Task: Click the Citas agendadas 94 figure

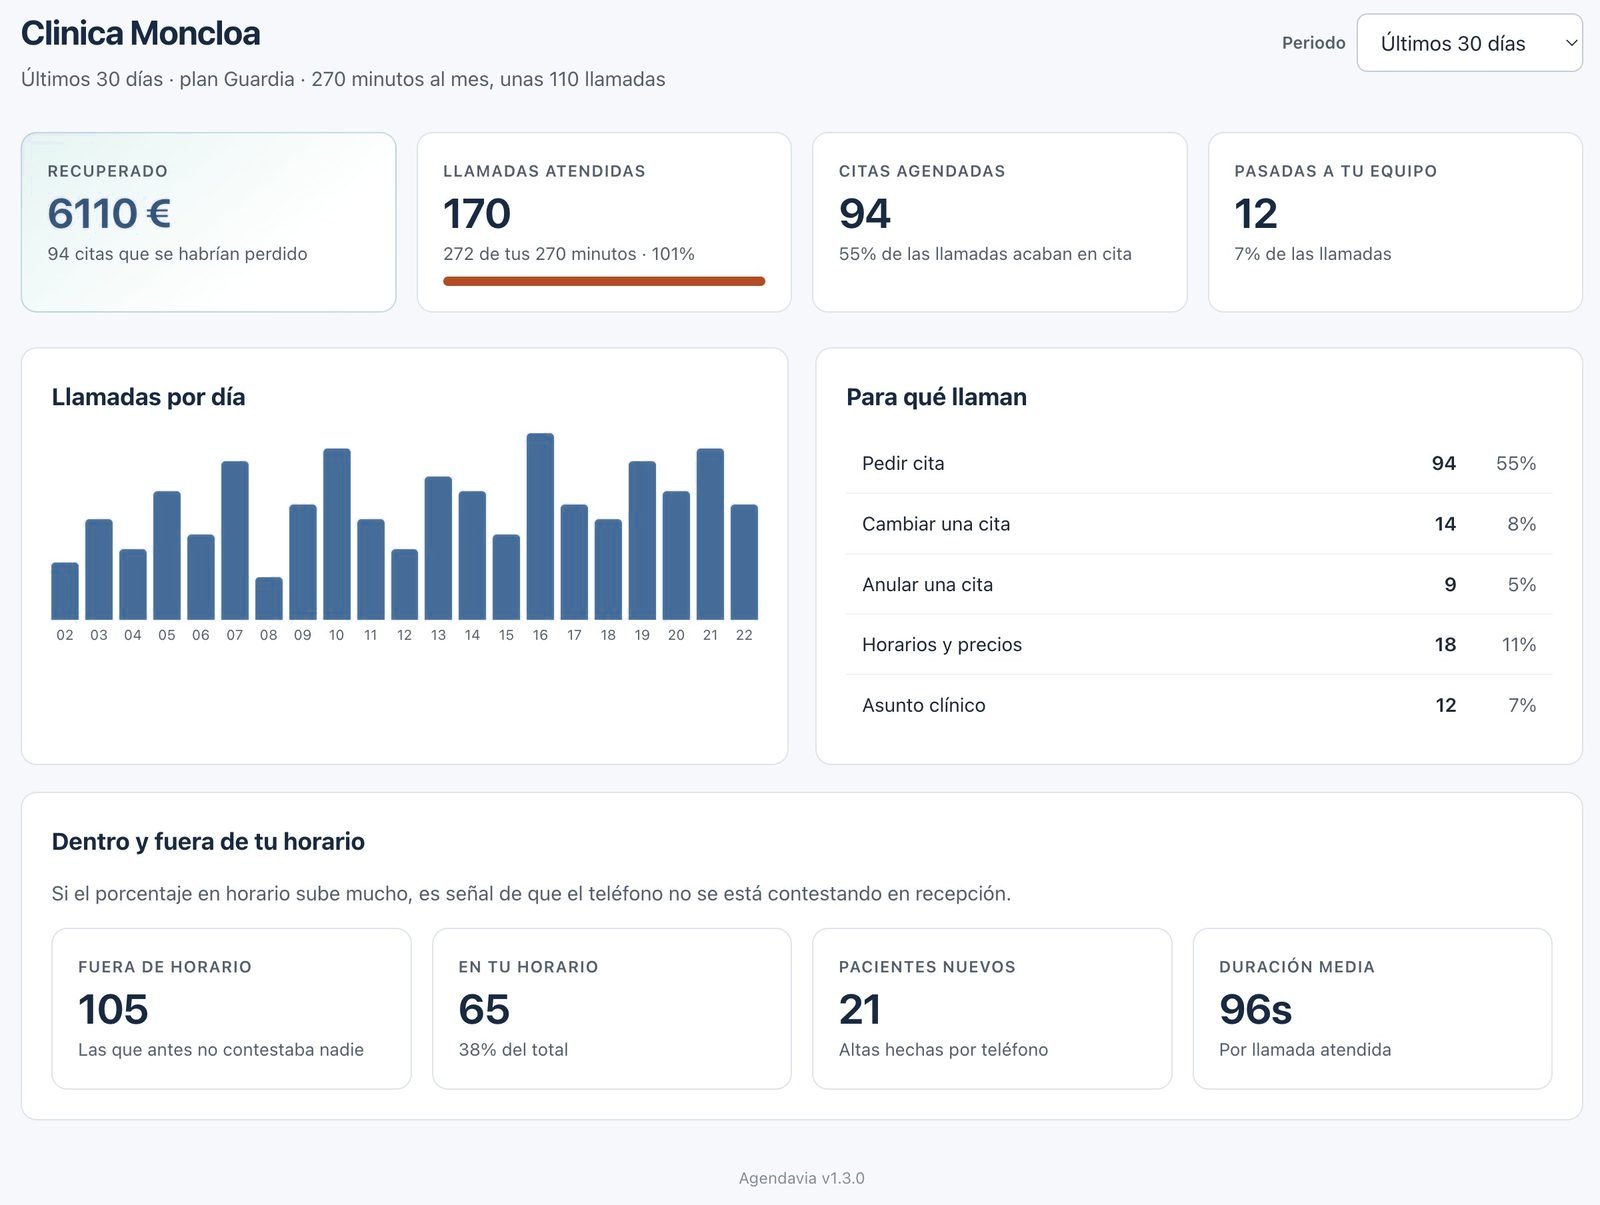Action: [864, 213]
